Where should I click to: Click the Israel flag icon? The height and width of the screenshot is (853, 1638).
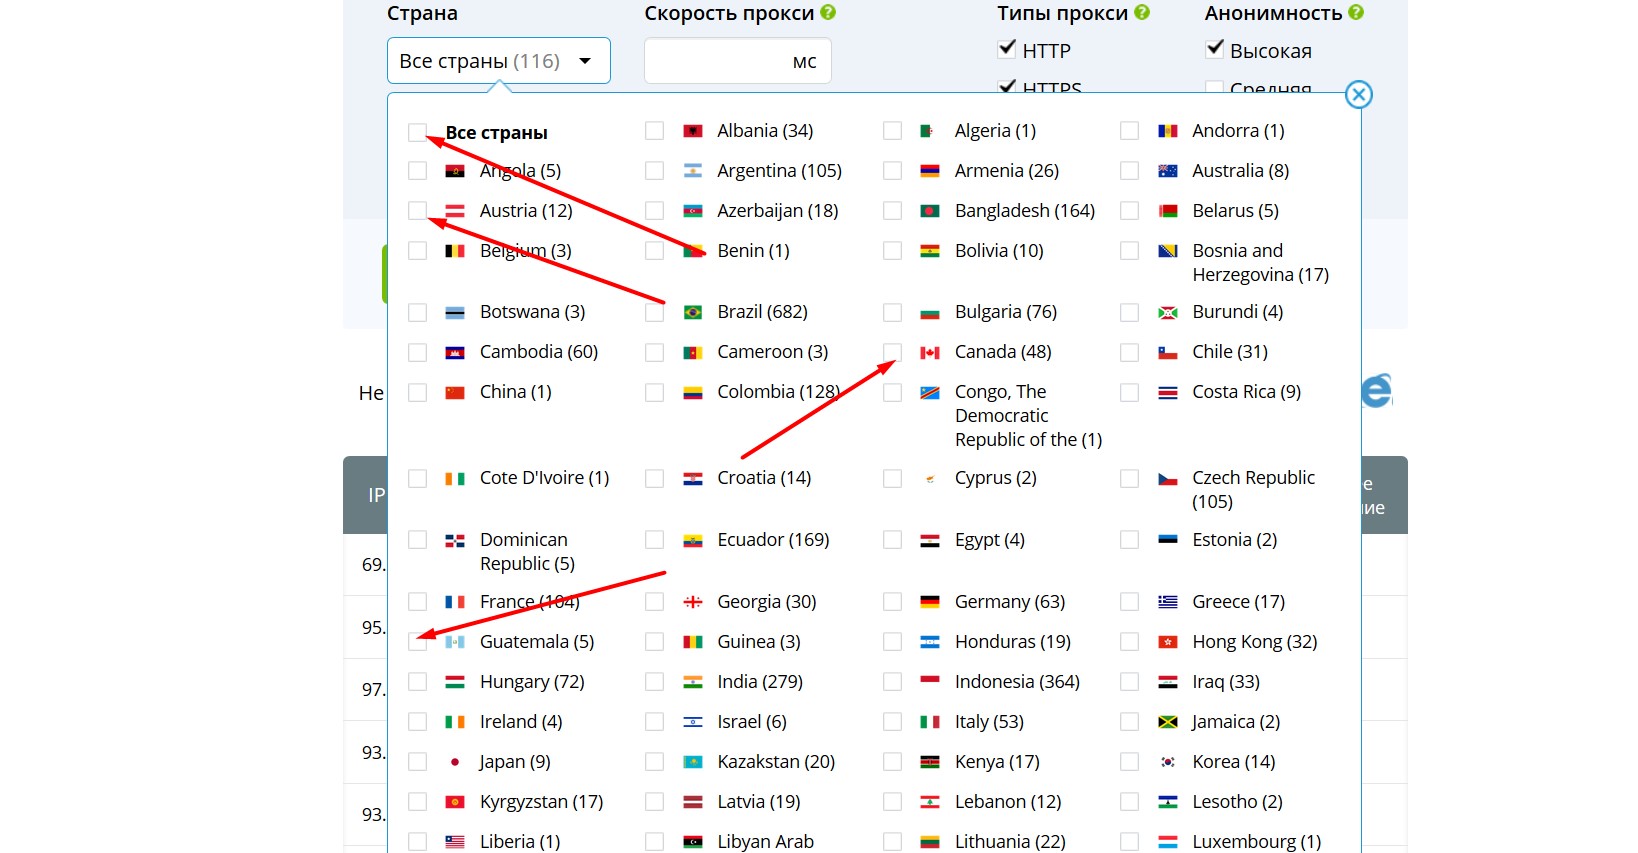click(693, 722)
